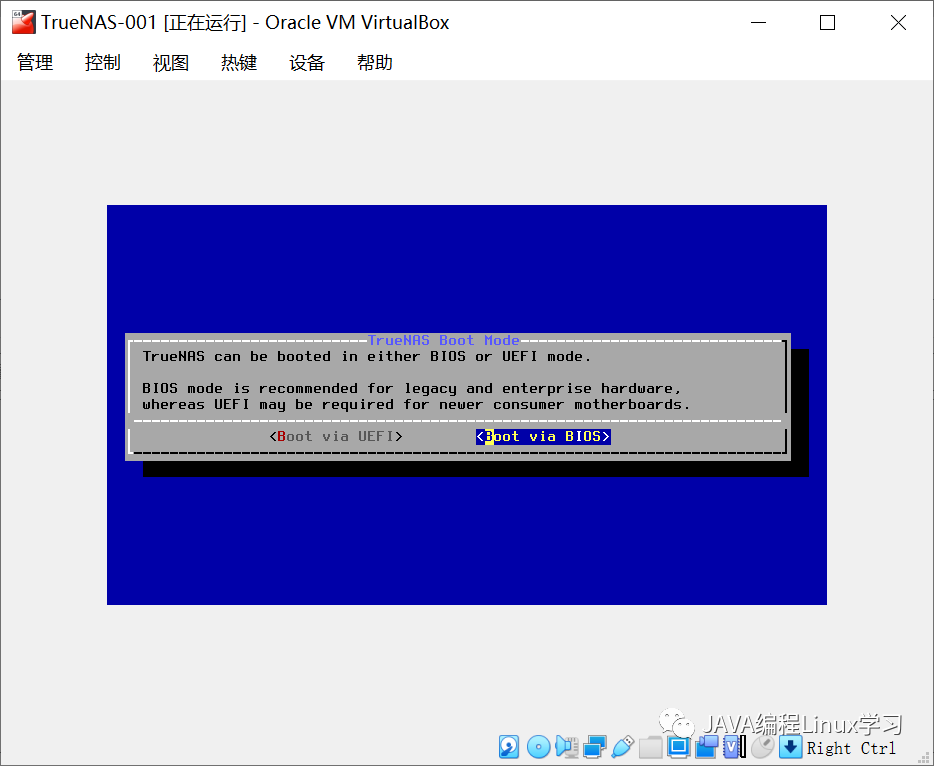The image size is (934, 766).
Task: Open the 设备 menu
Action: (x=307, y=63)
